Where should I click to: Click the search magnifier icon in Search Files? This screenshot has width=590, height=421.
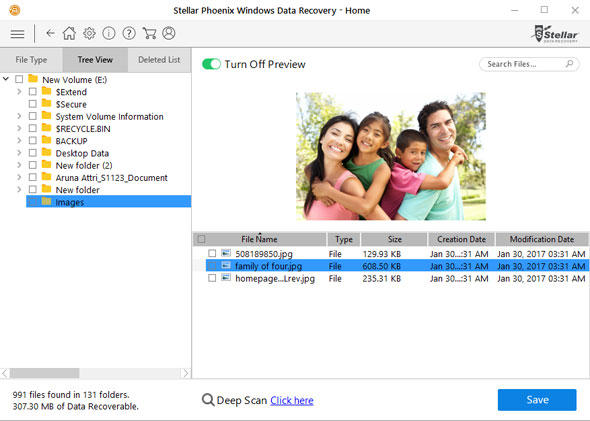coord(569,64)
